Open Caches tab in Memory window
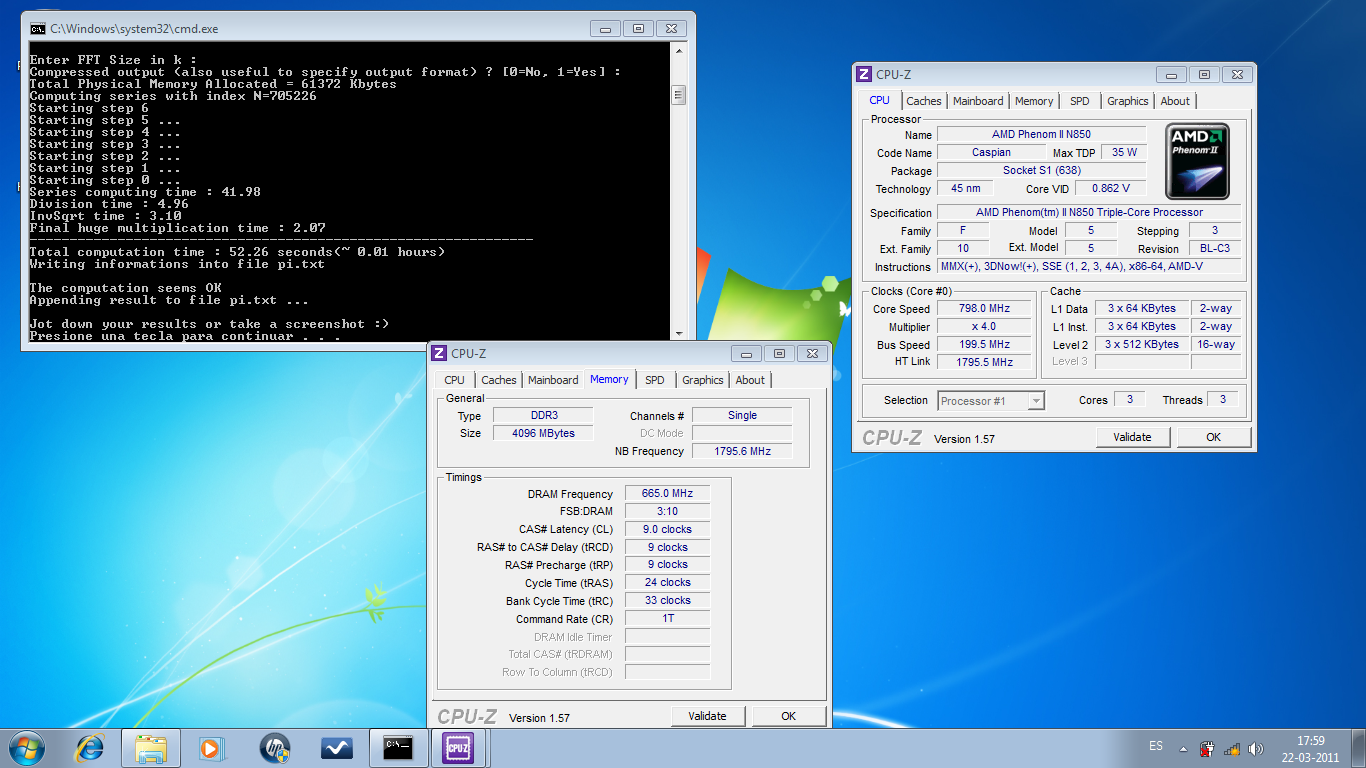Screen dimensions: 1366x768 click(499, 380)
